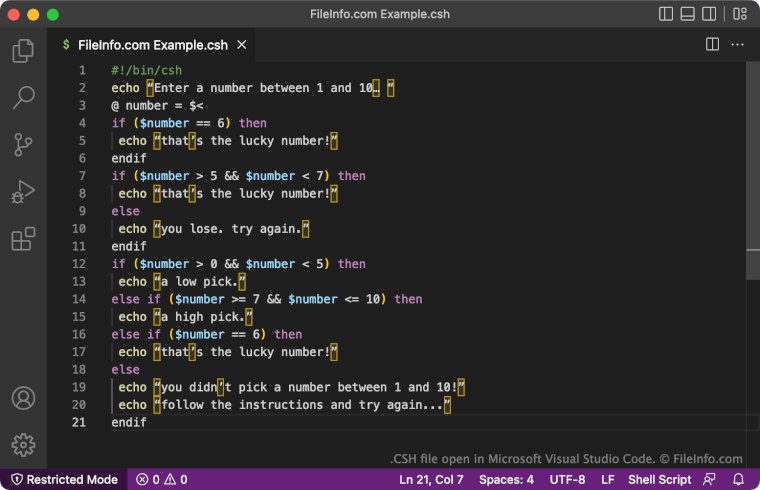Close the FileInfo.com Example.csh tab
Image resolution: width=760 pixels, height=490 pixels.
pyautogui.click(x=242, y=45)
